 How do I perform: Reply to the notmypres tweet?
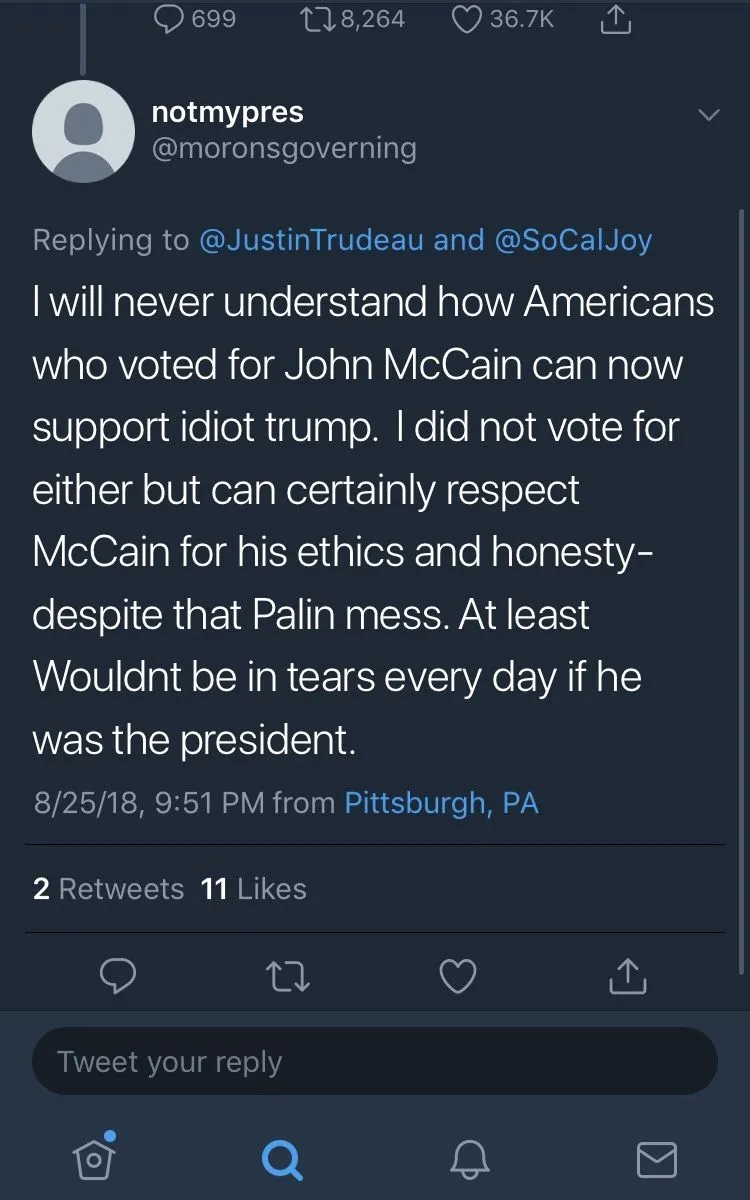coord(118,976)
